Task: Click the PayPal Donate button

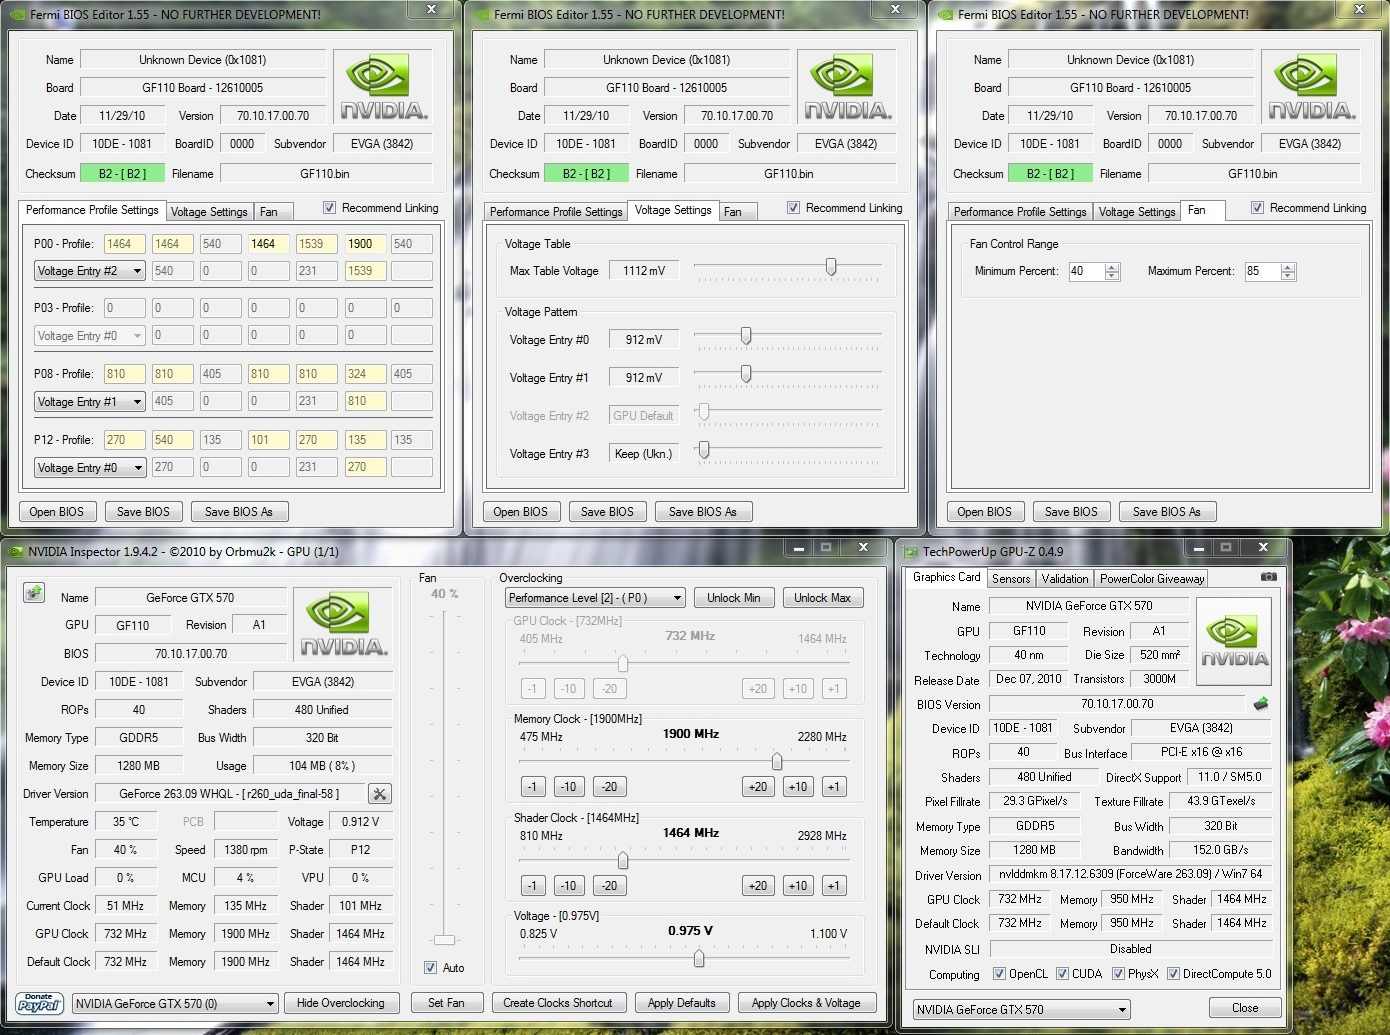Action: [x=39, y=1003]
